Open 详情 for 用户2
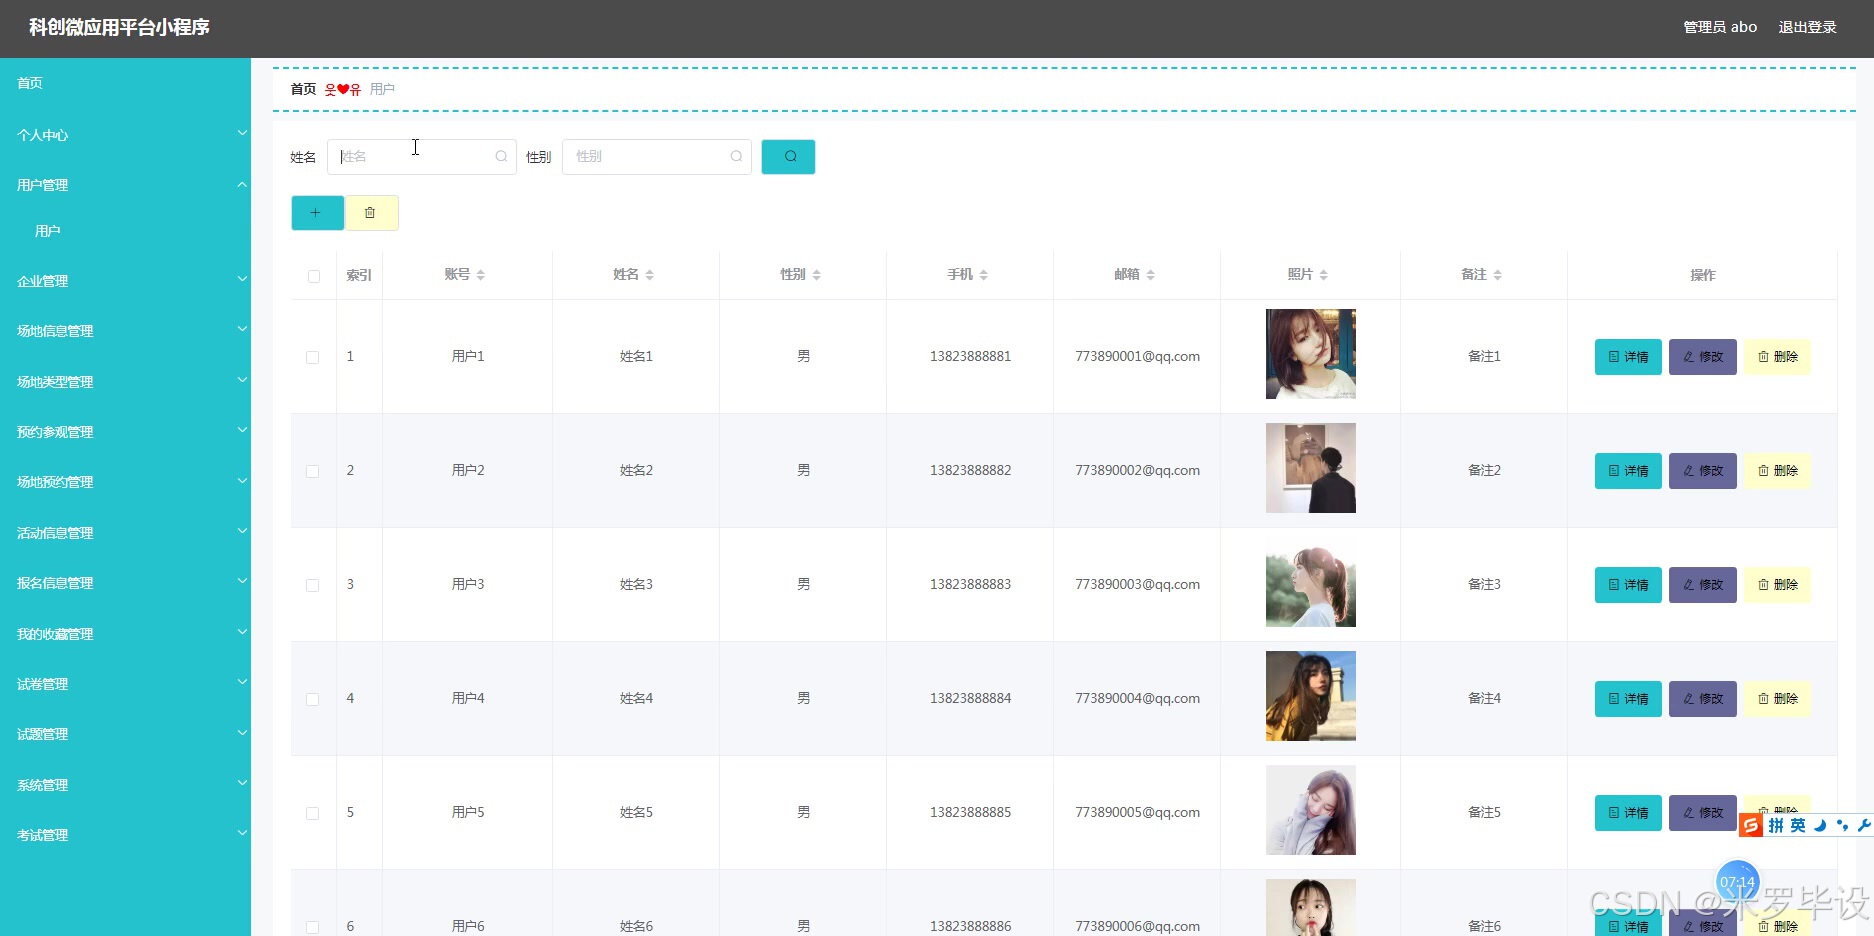The height and width of the screenshot is (936, 1874). (x=1628, y=471)
